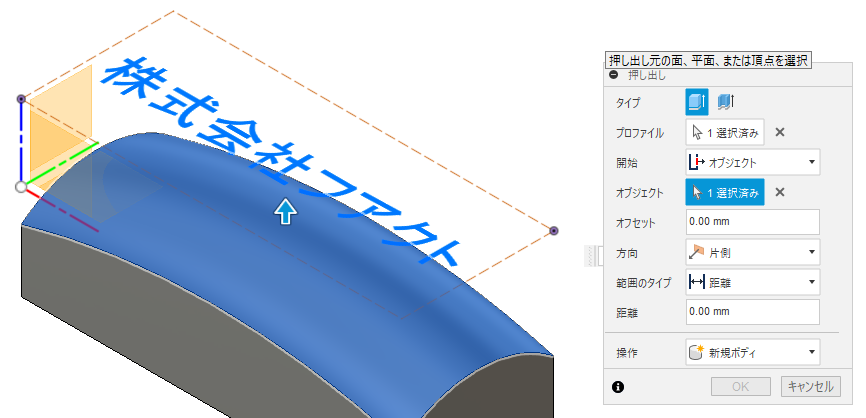Open the 方向 片側 dropdown
Viewport: 866px width, 418px height.
point(753,252)
